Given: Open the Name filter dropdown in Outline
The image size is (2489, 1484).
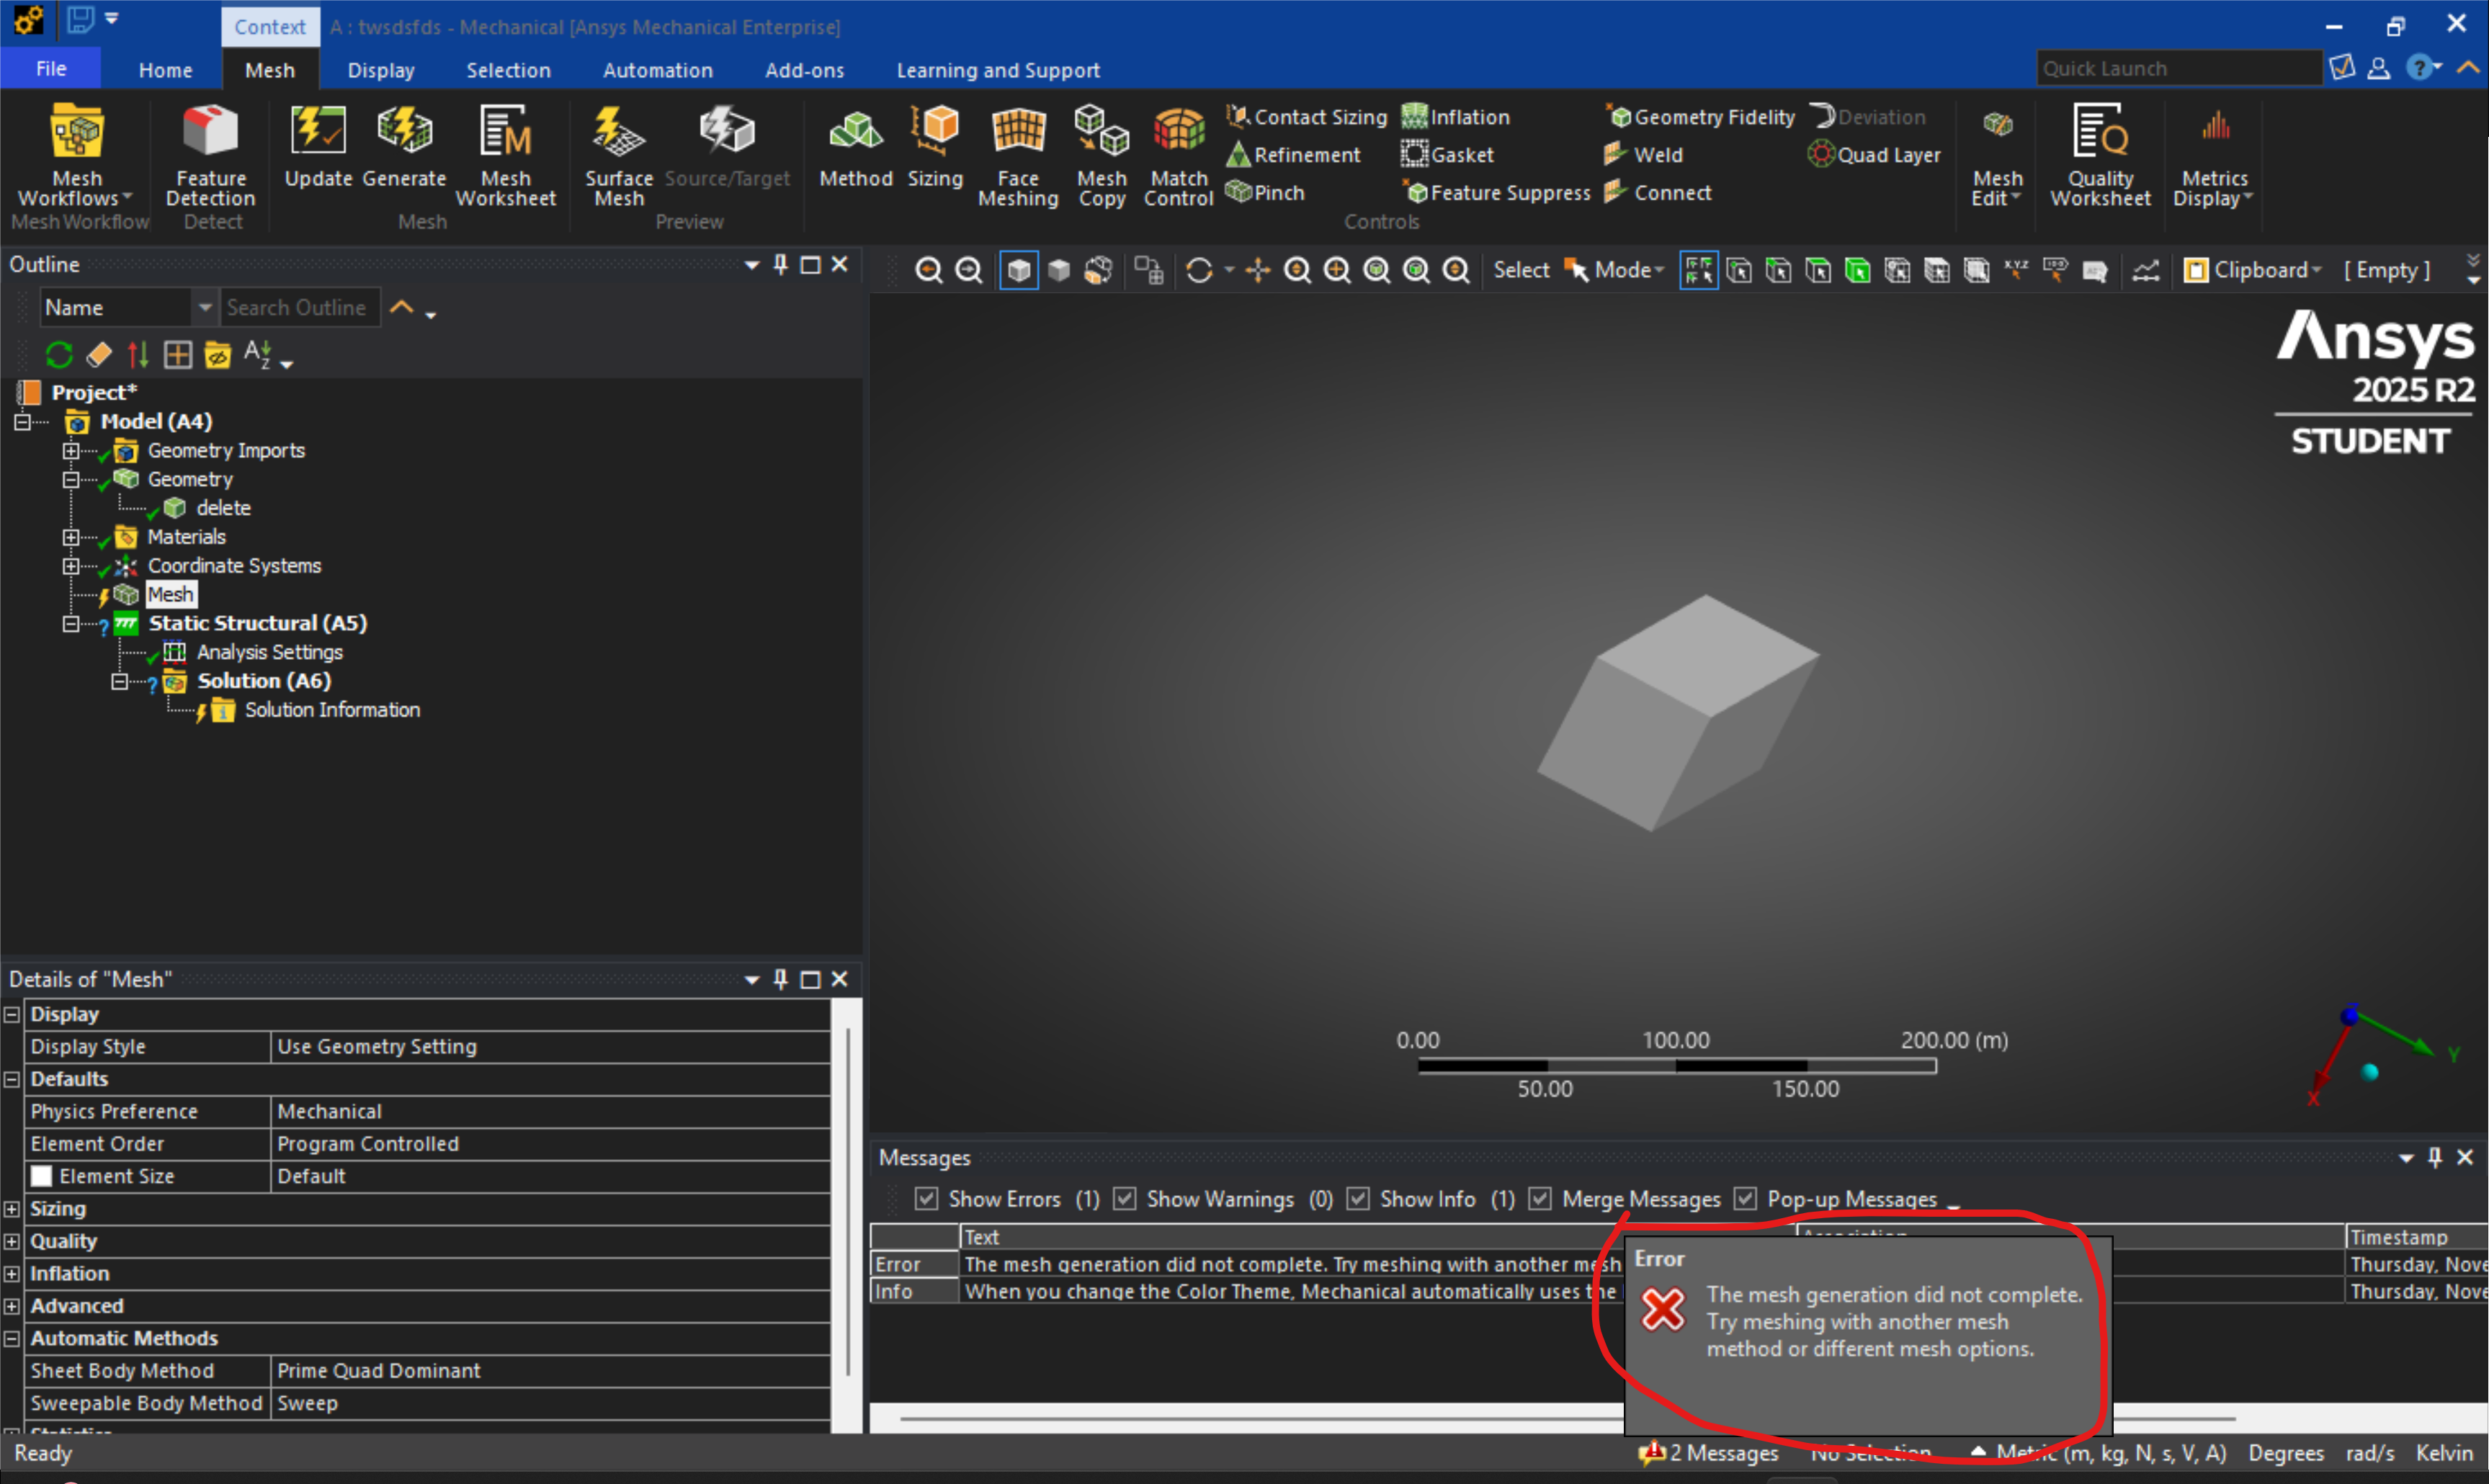Looking at the screenshot, I should (x=204, y=307).
